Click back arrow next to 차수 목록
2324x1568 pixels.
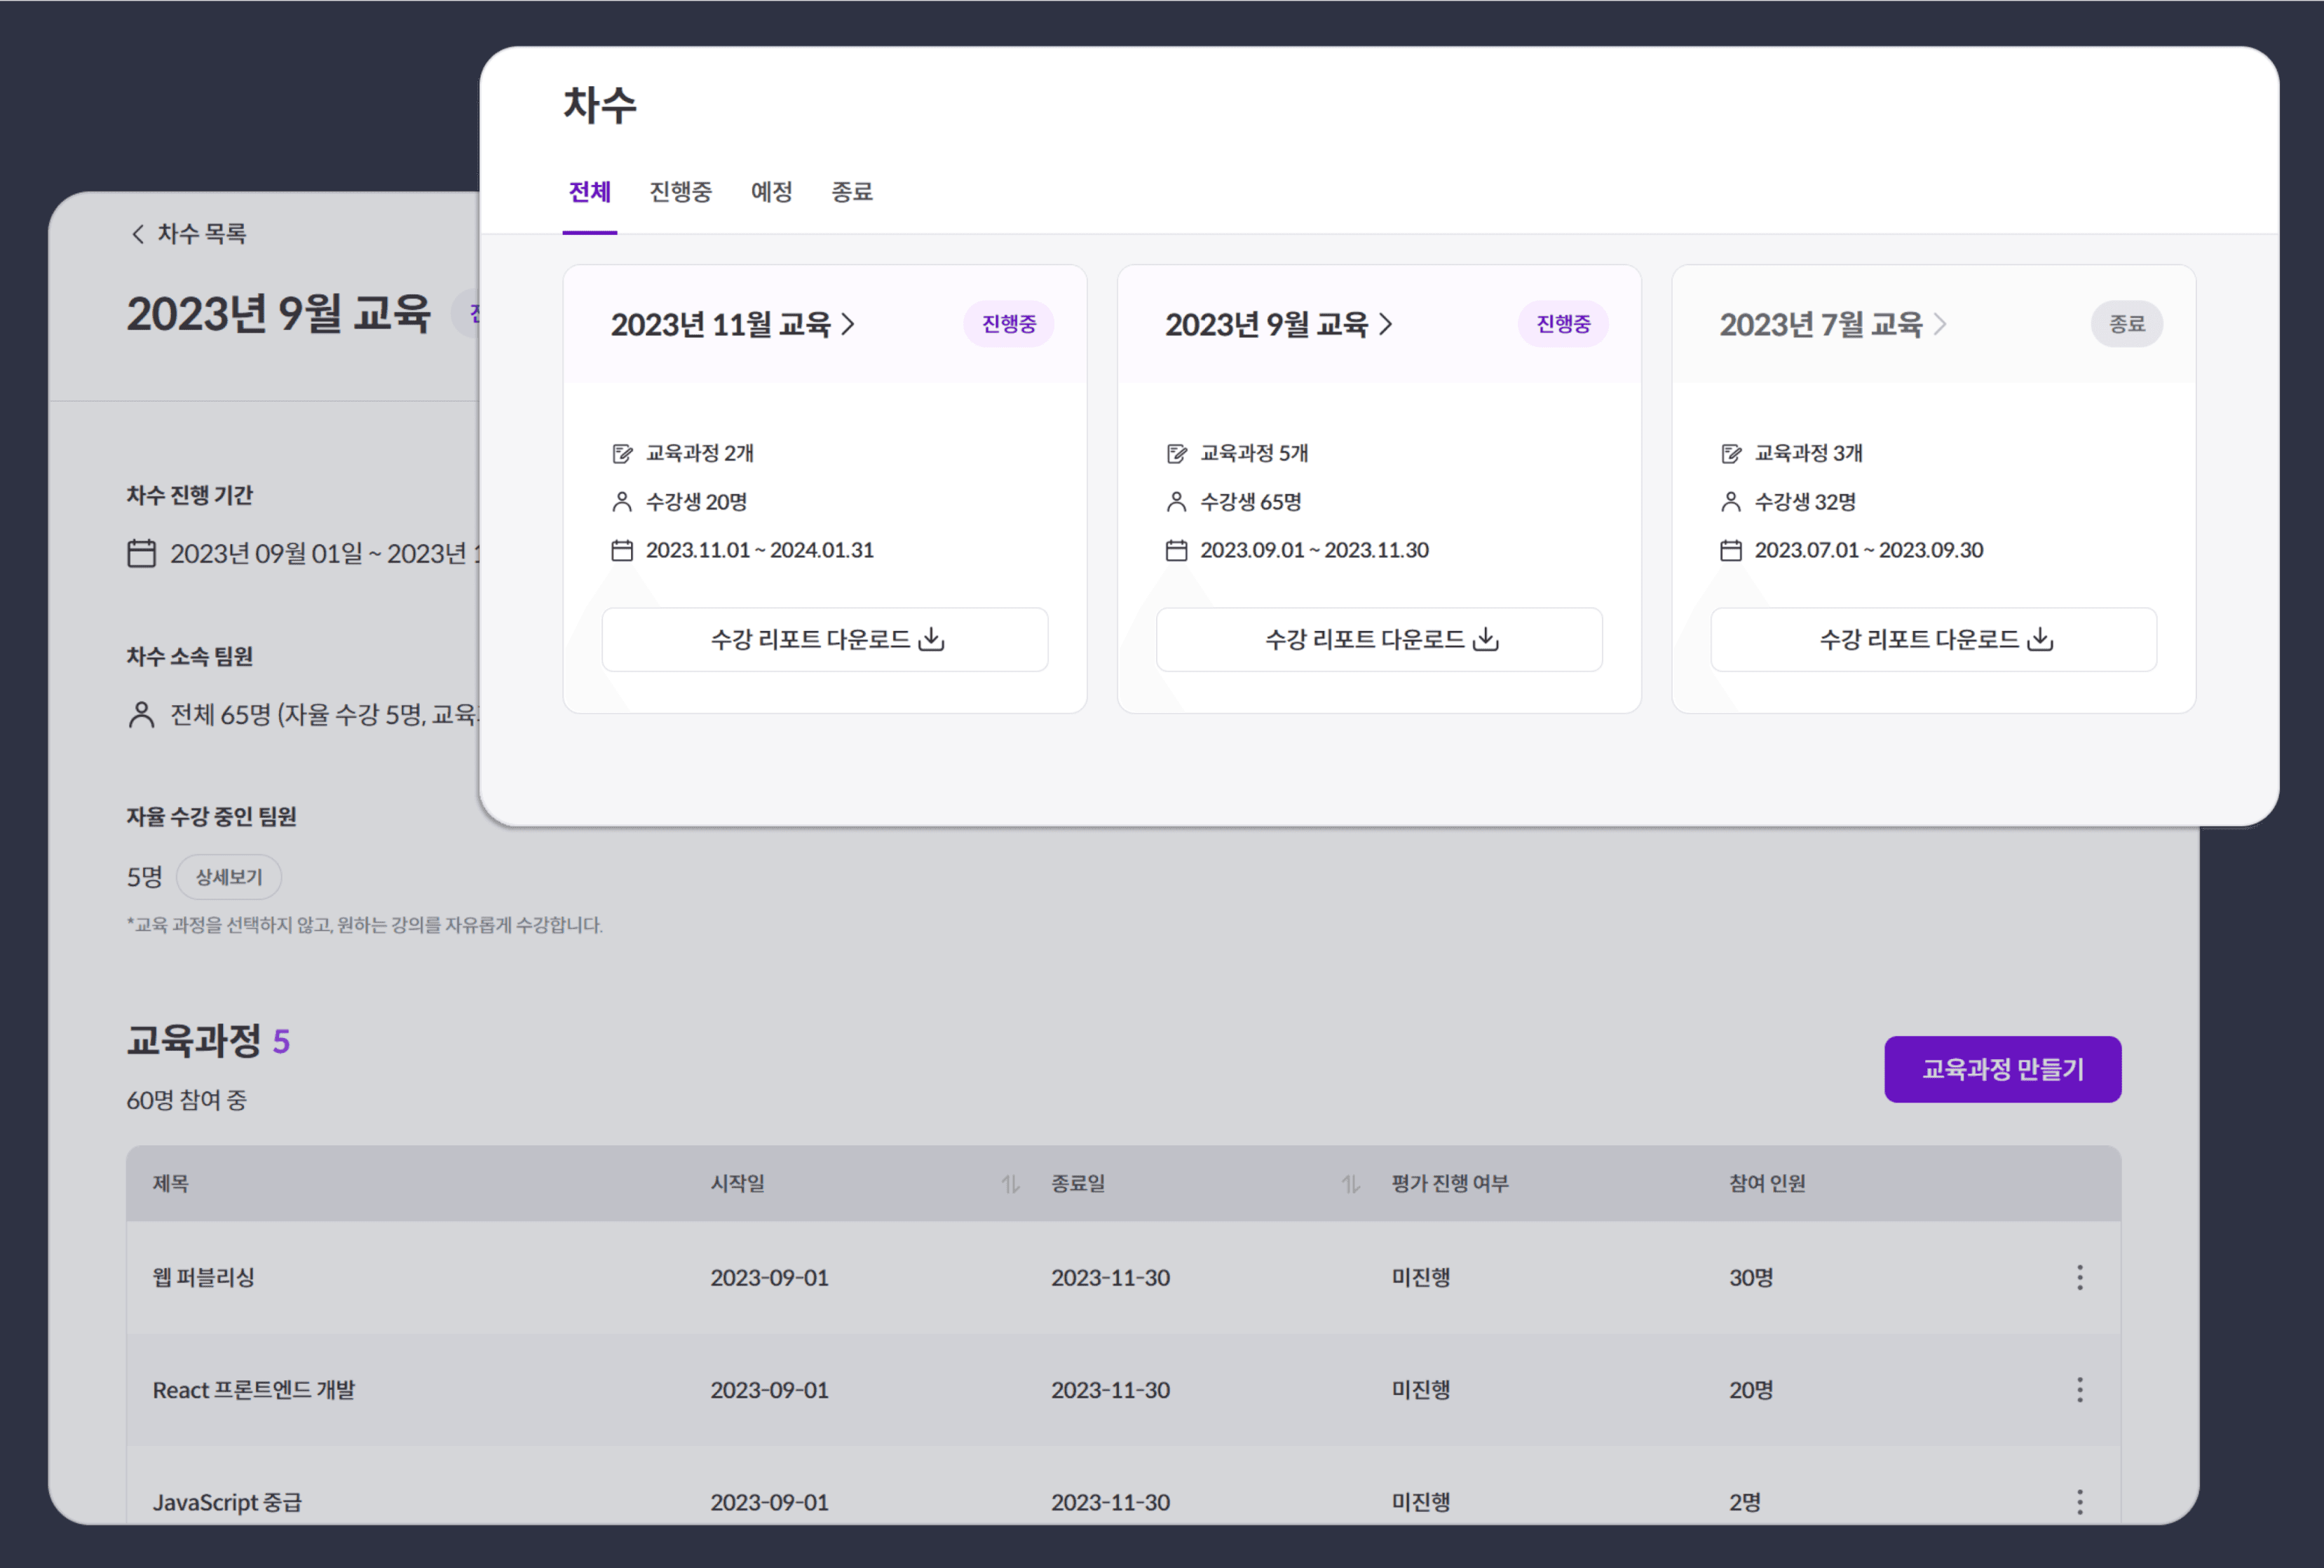coord(138,234)
